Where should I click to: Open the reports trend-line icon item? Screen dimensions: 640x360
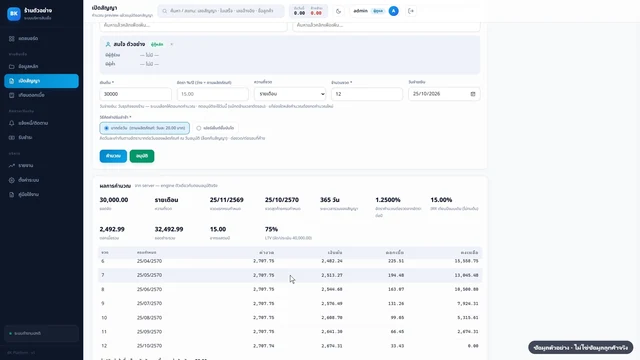pyautogui.click(x=11, y=166)
